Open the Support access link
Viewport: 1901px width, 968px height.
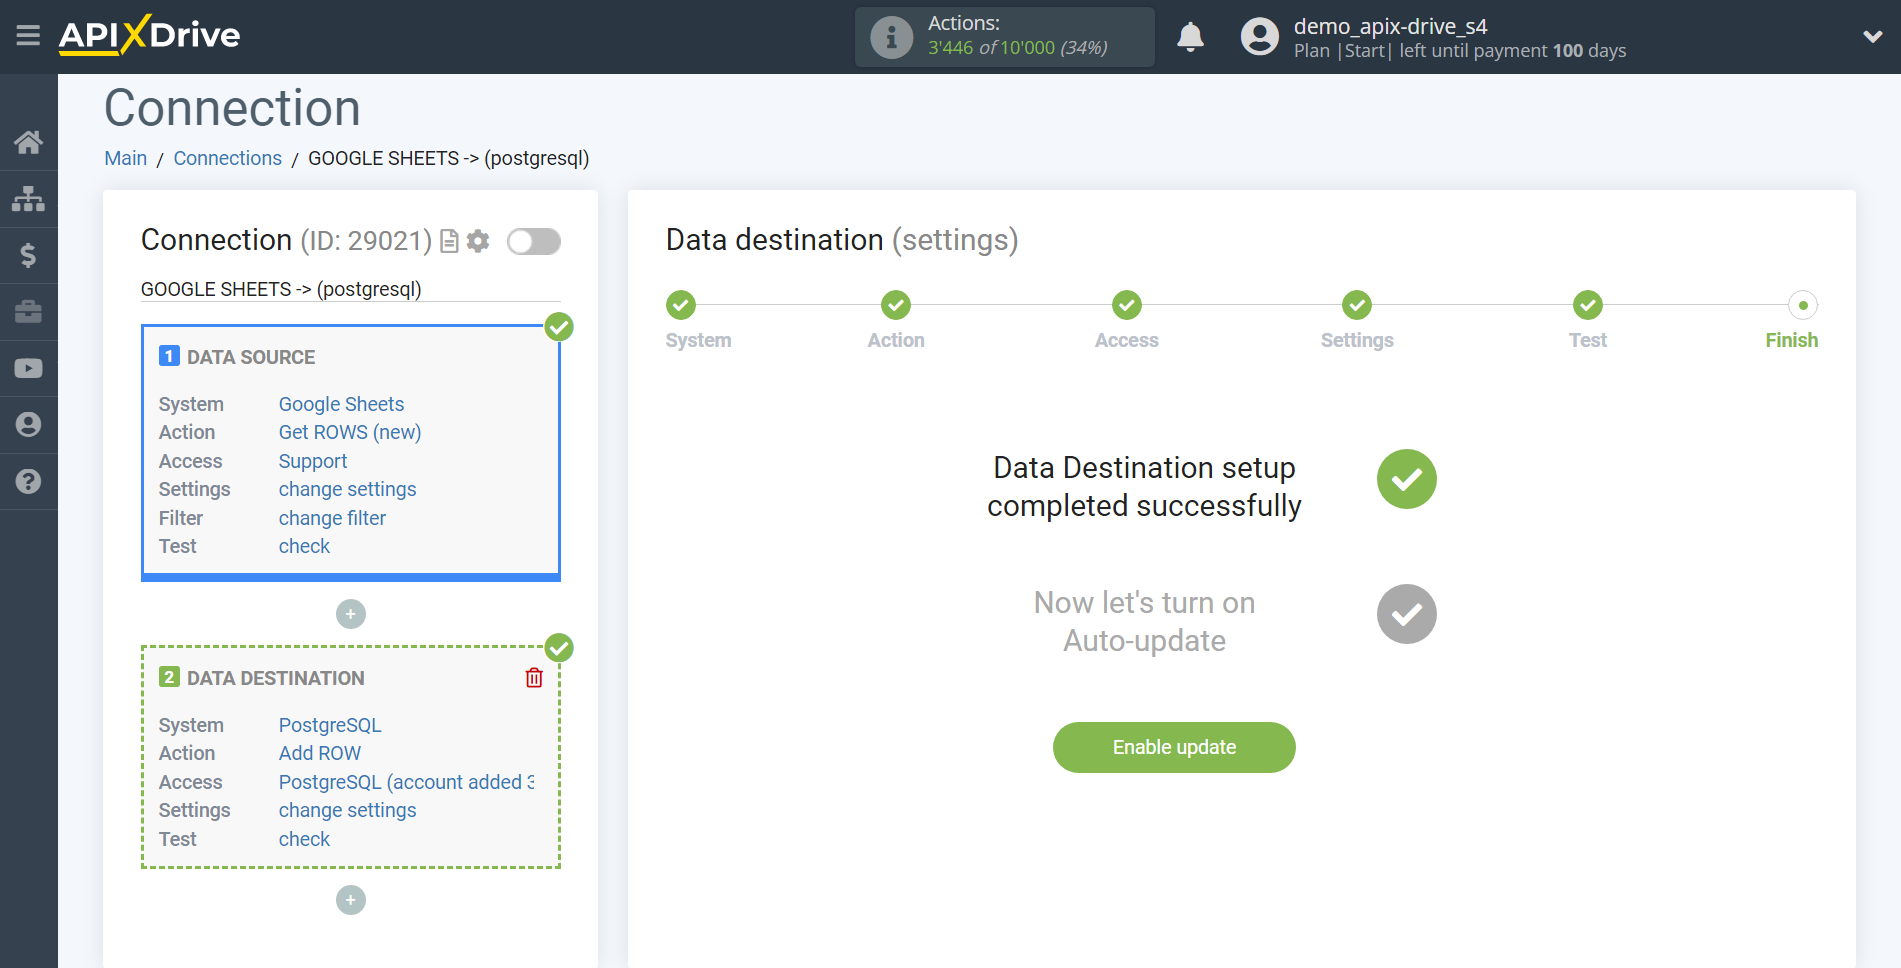point(313,461)
